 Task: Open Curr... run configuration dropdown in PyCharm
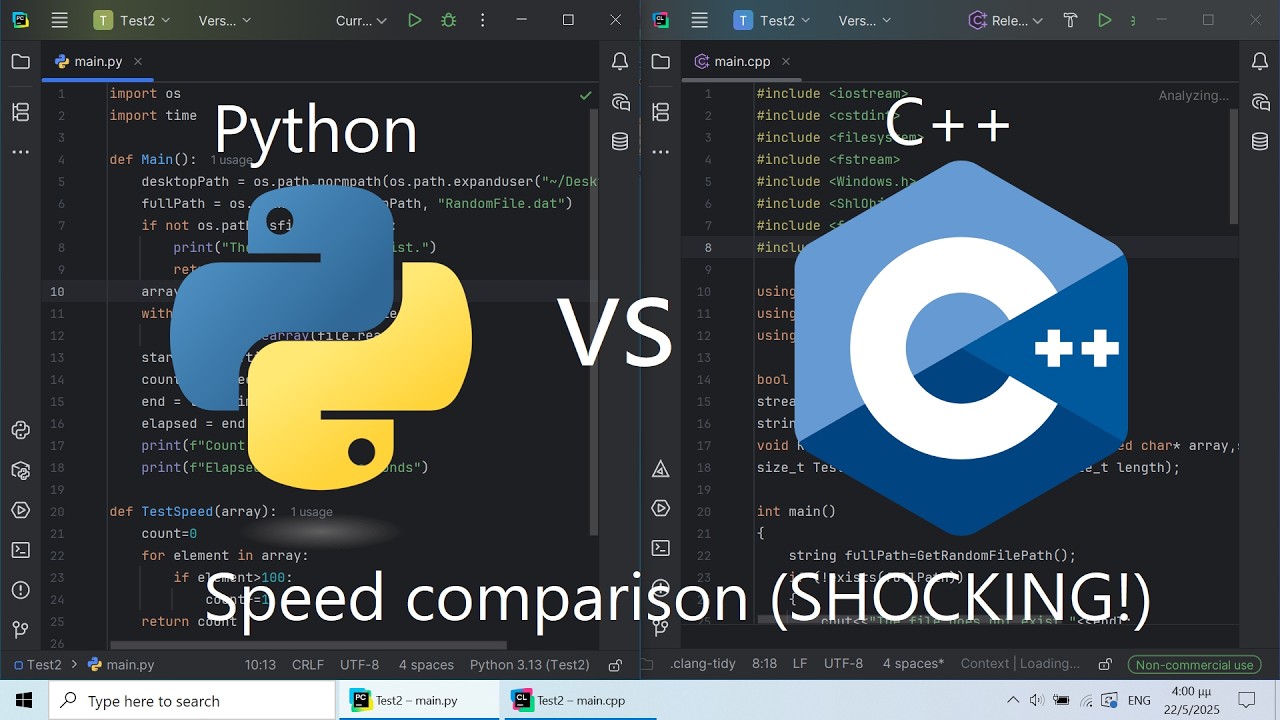pyautogui.click(x=361, y=20)
